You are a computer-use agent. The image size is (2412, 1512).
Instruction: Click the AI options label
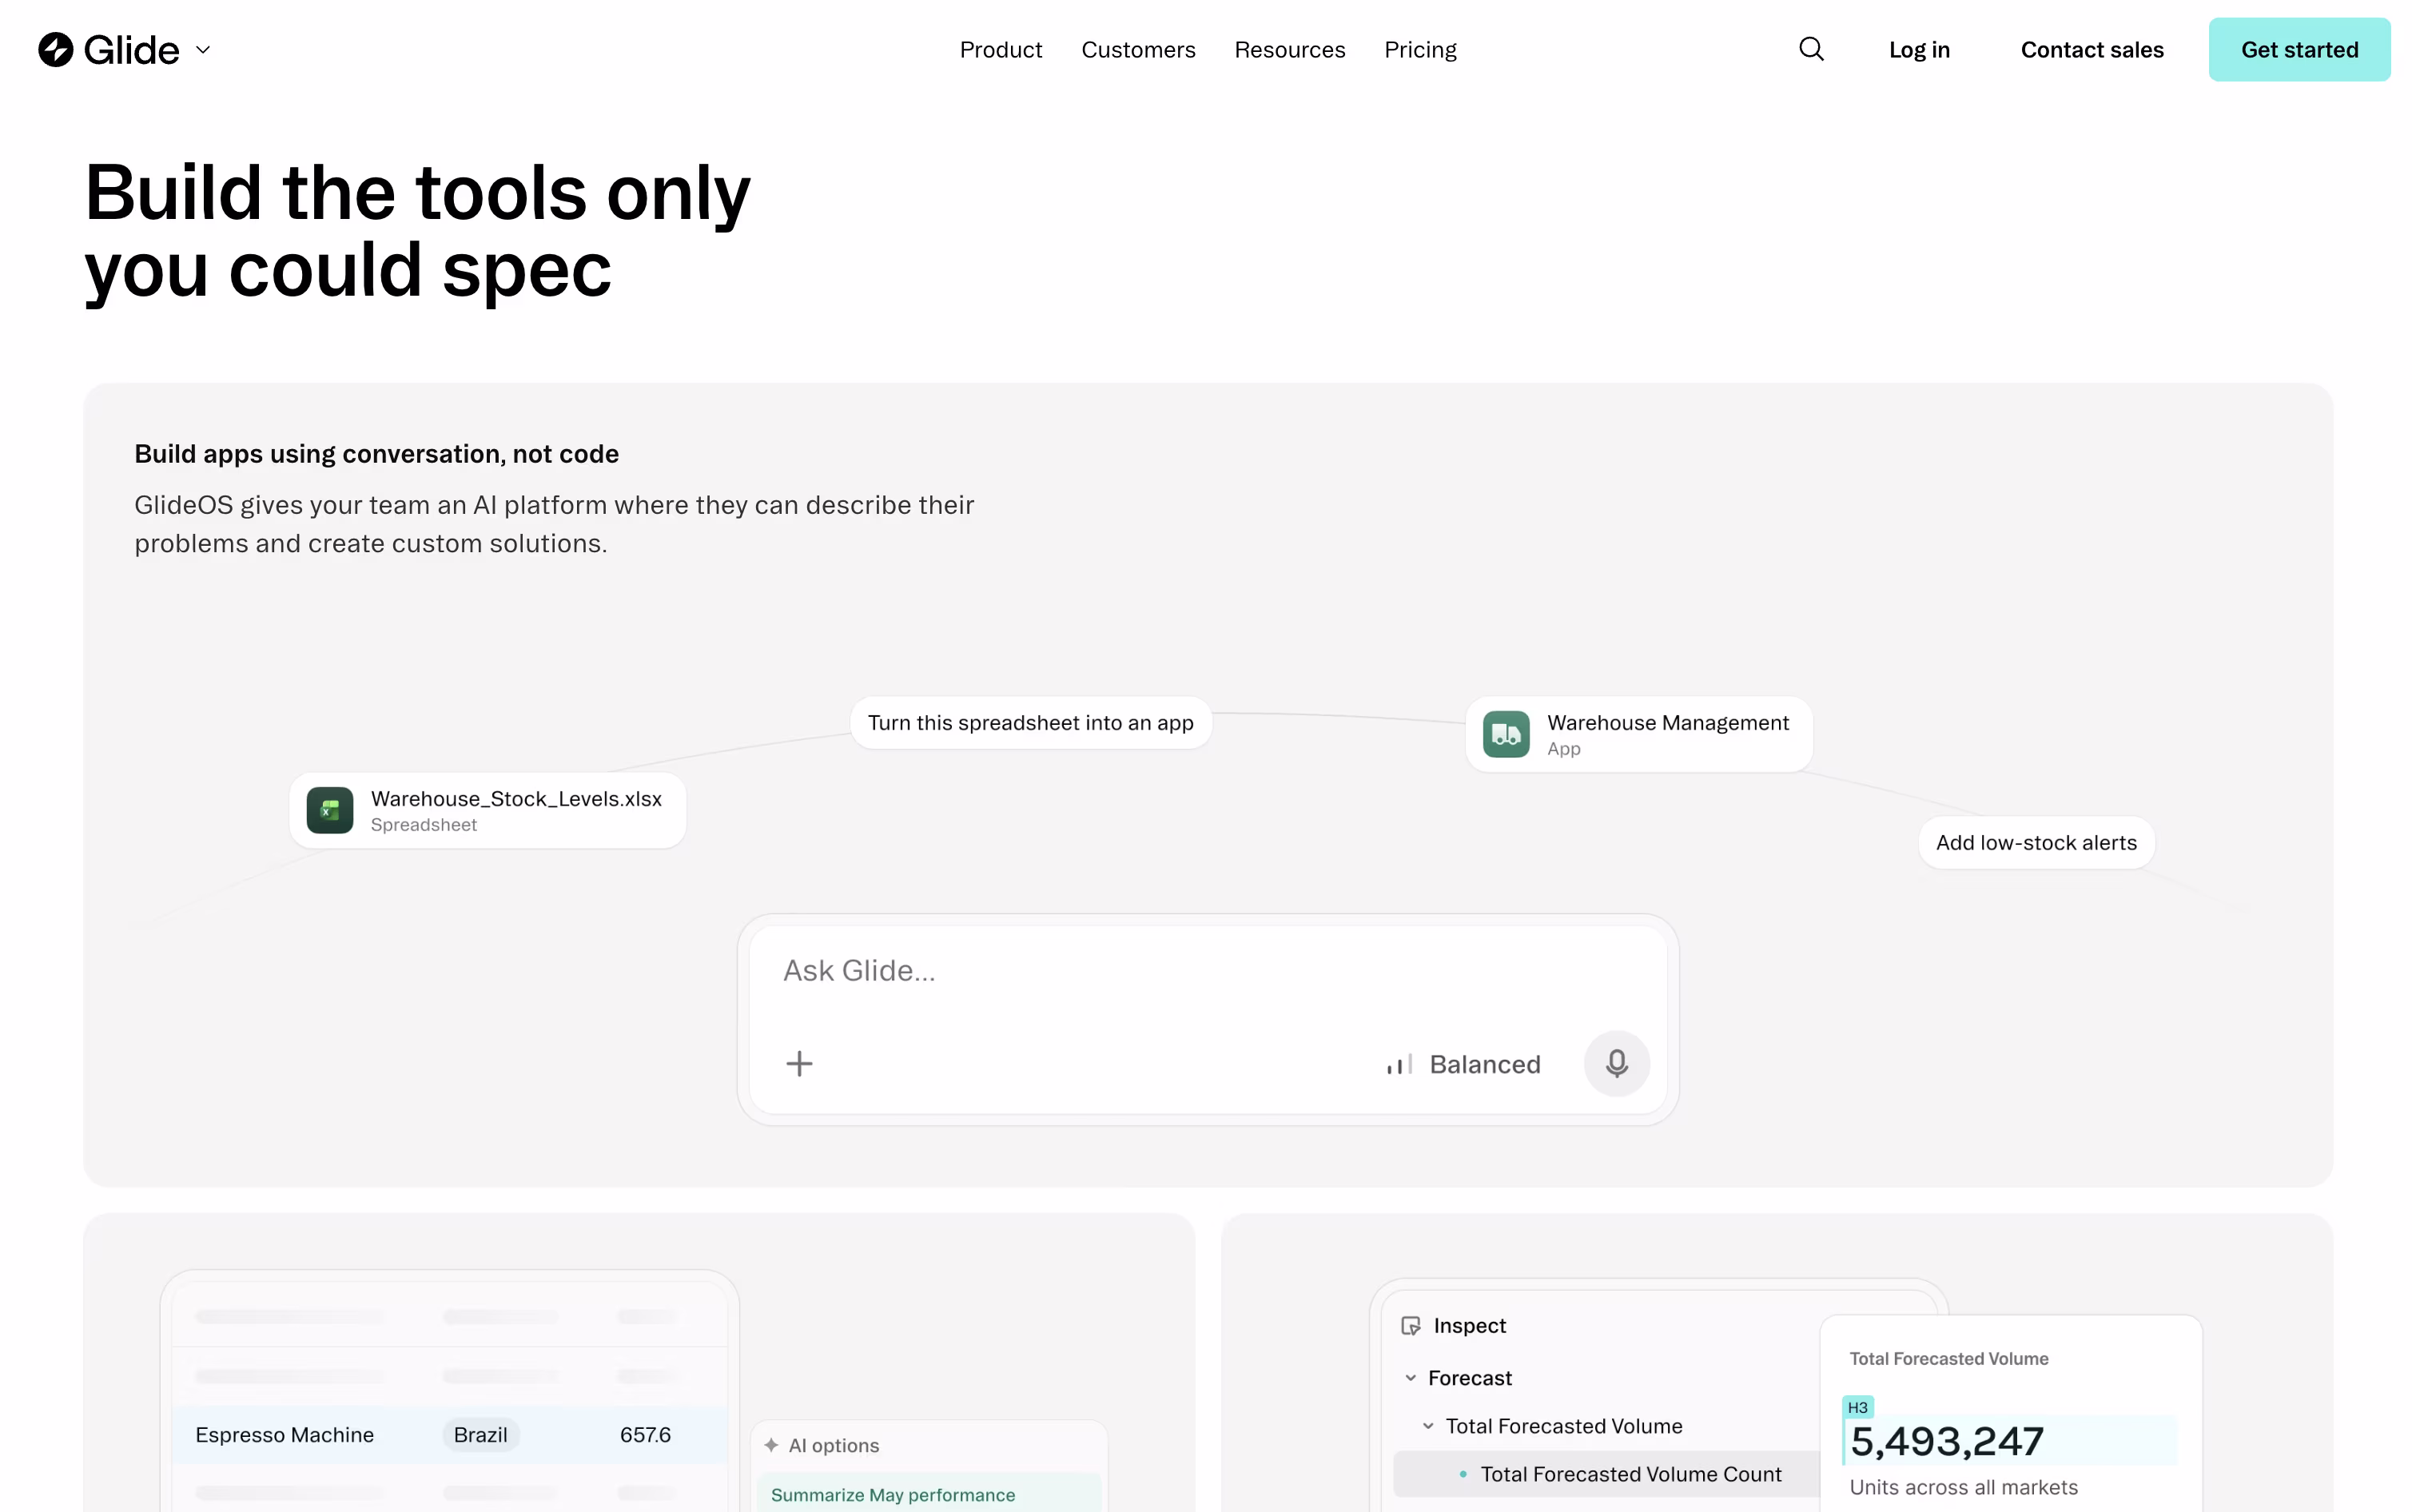(833, 1446)
